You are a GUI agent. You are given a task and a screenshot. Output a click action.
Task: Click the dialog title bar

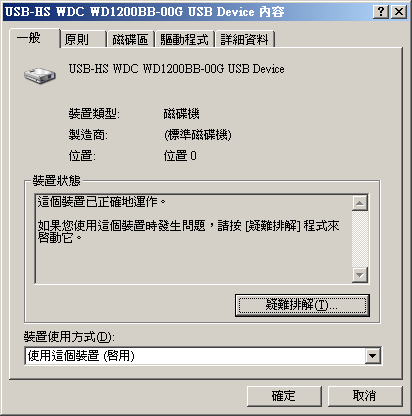(187, 12)
